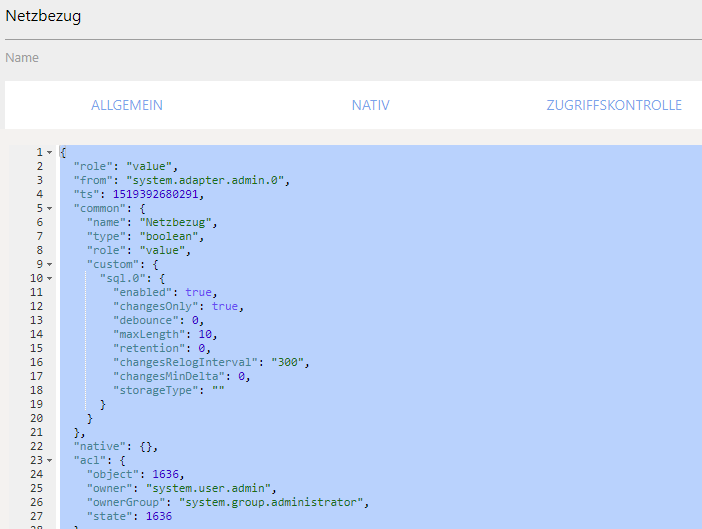Click the "Netzbezug" name value in JSON
This screenshot has height=529, width=702.
point(175,222)
